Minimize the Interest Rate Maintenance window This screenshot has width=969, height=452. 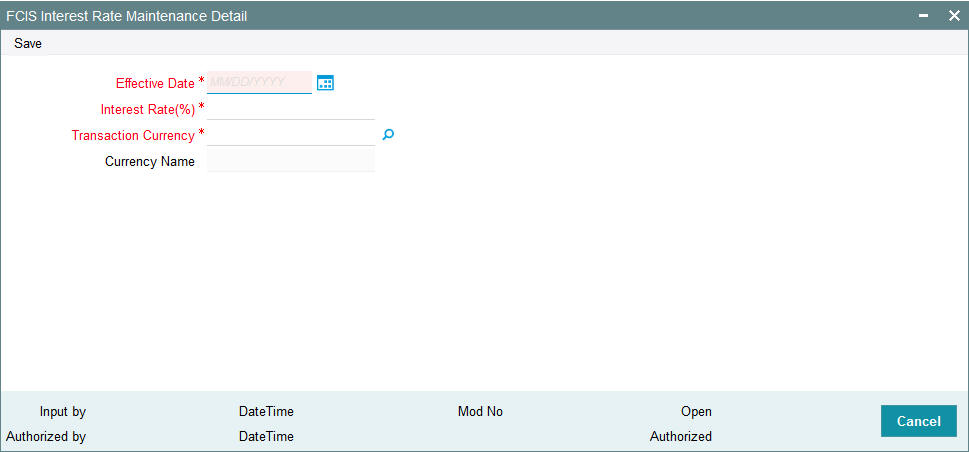point(923,16)
